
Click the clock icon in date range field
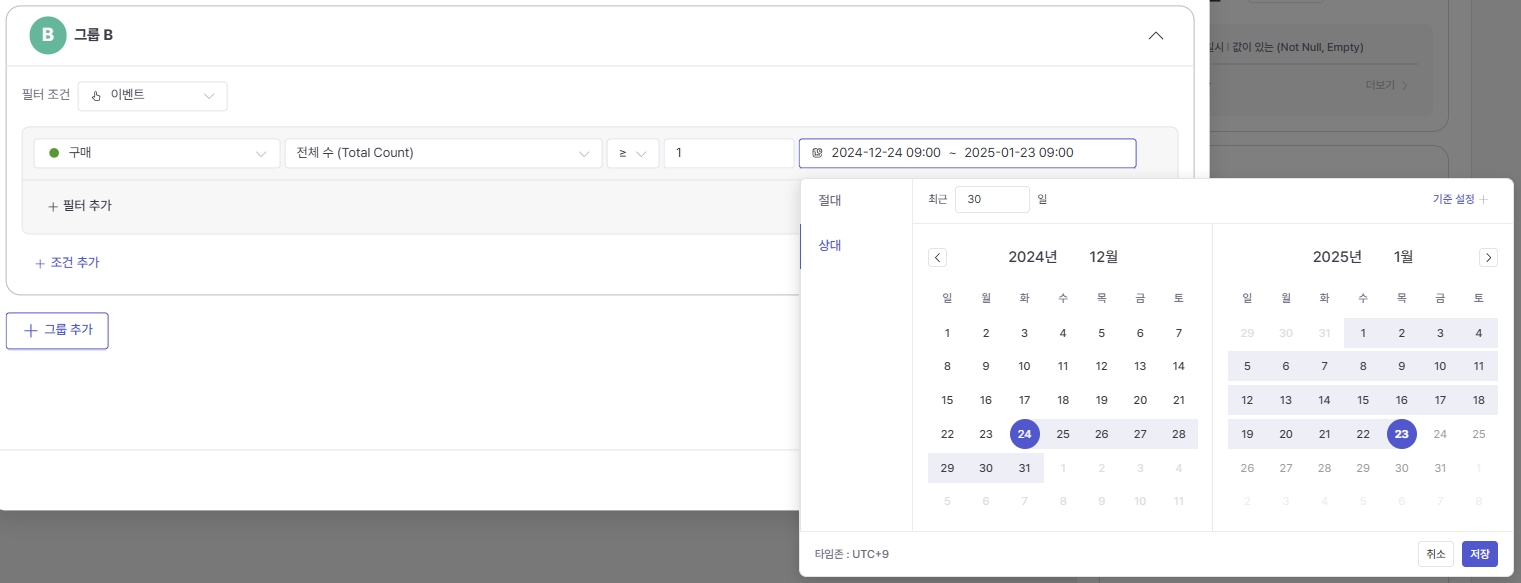(x=817, y=153)
